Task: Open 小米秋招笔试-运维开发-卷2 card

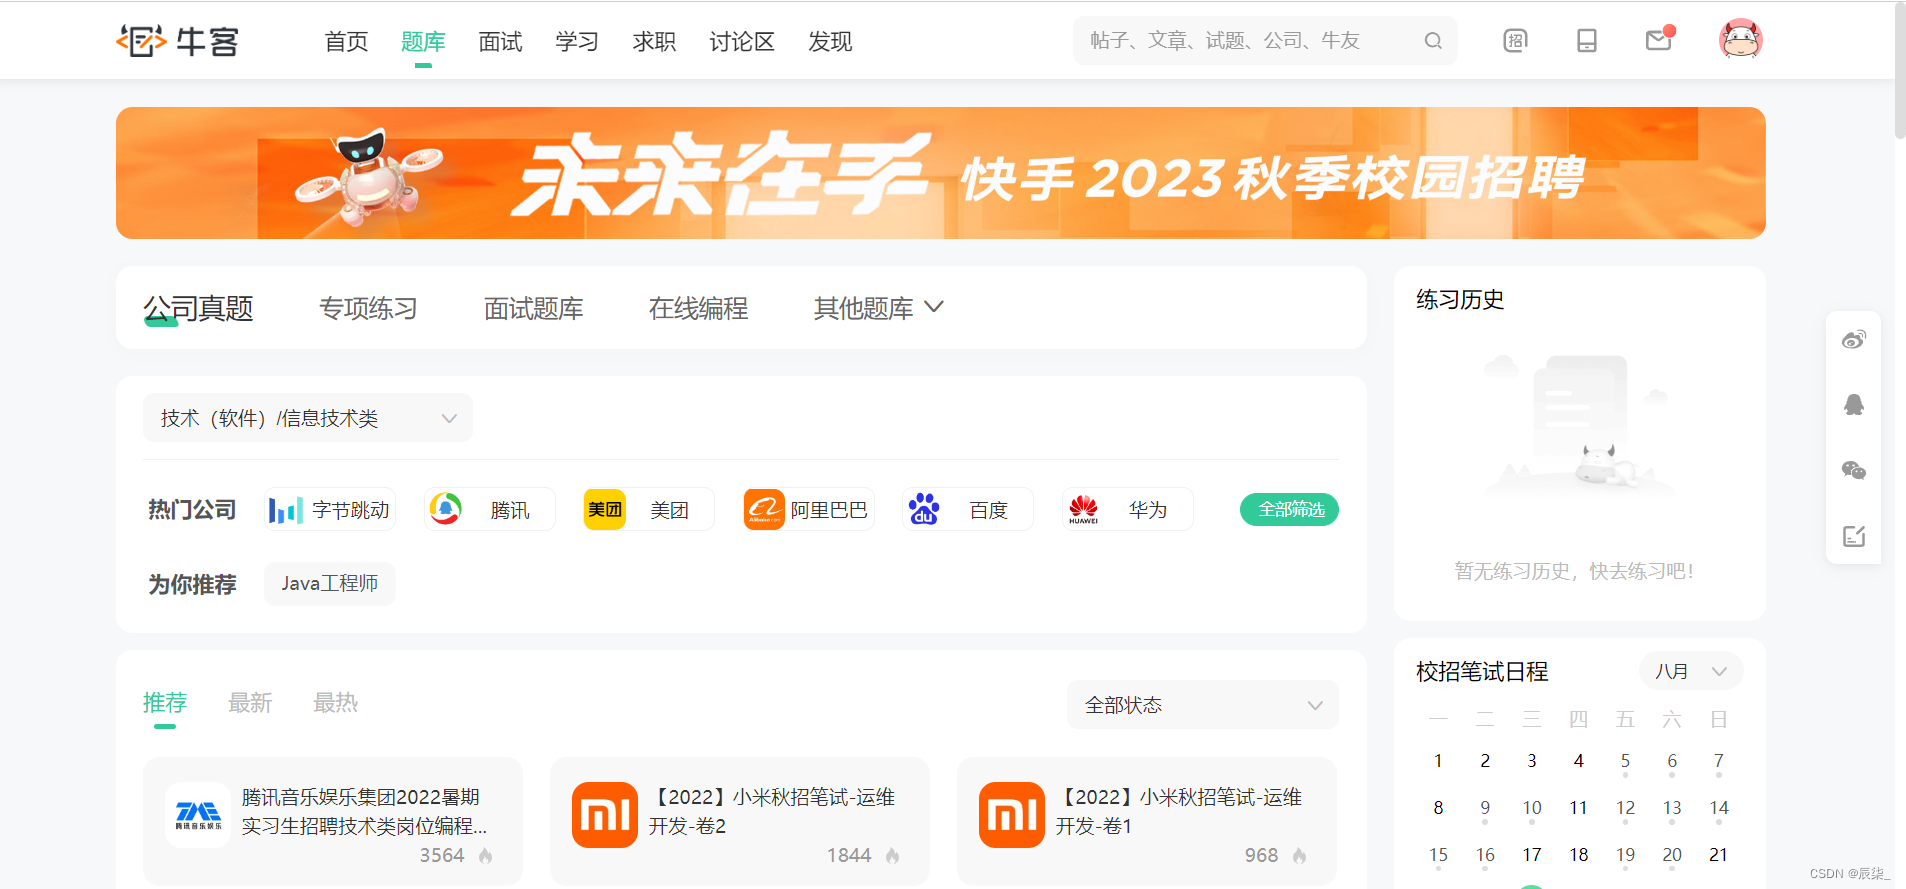Action: pos(740,821)
